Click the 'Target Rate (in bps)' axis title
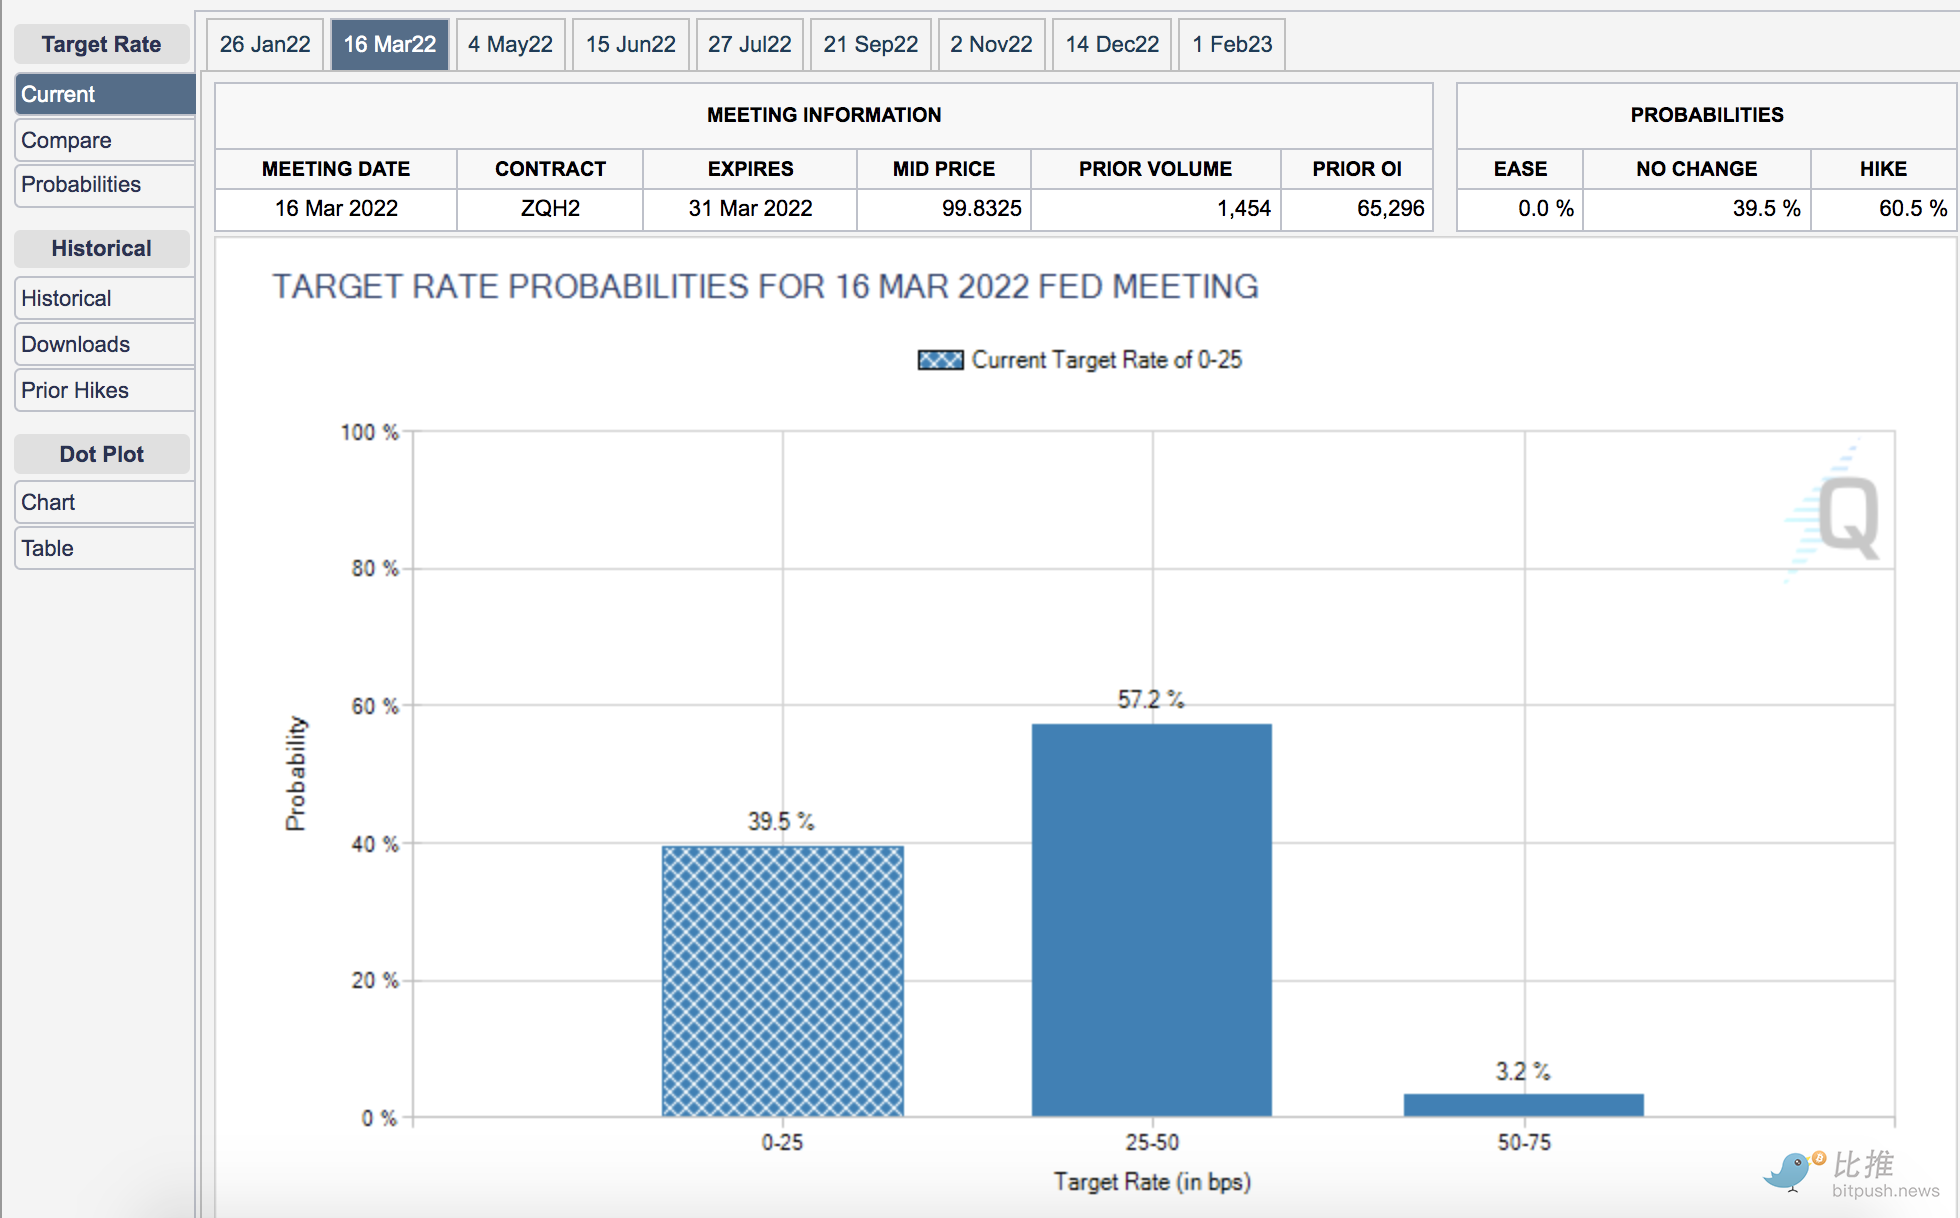1960x1218 pixels. (x=1152, y=1182)
